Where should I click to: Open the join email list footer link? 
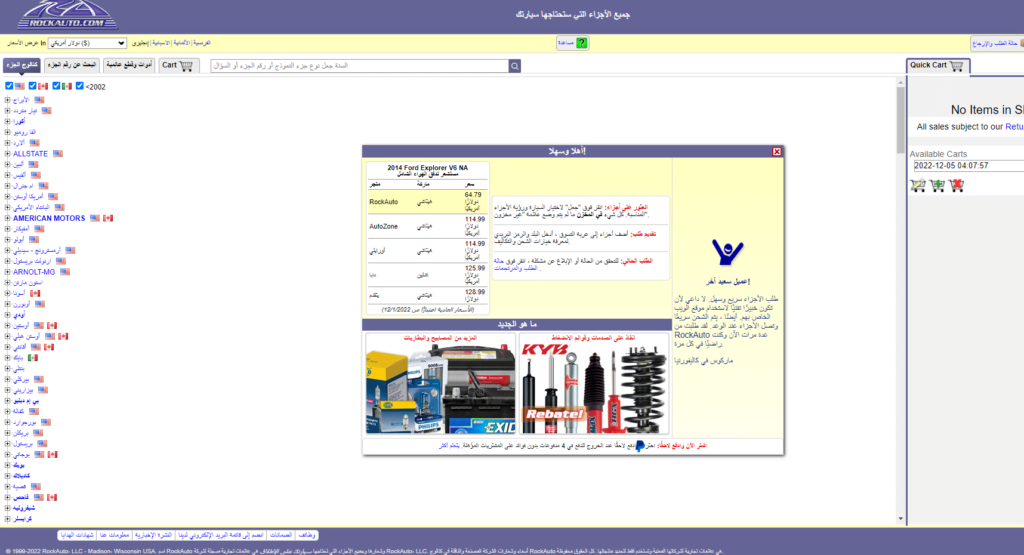click(x=221, y=535)
